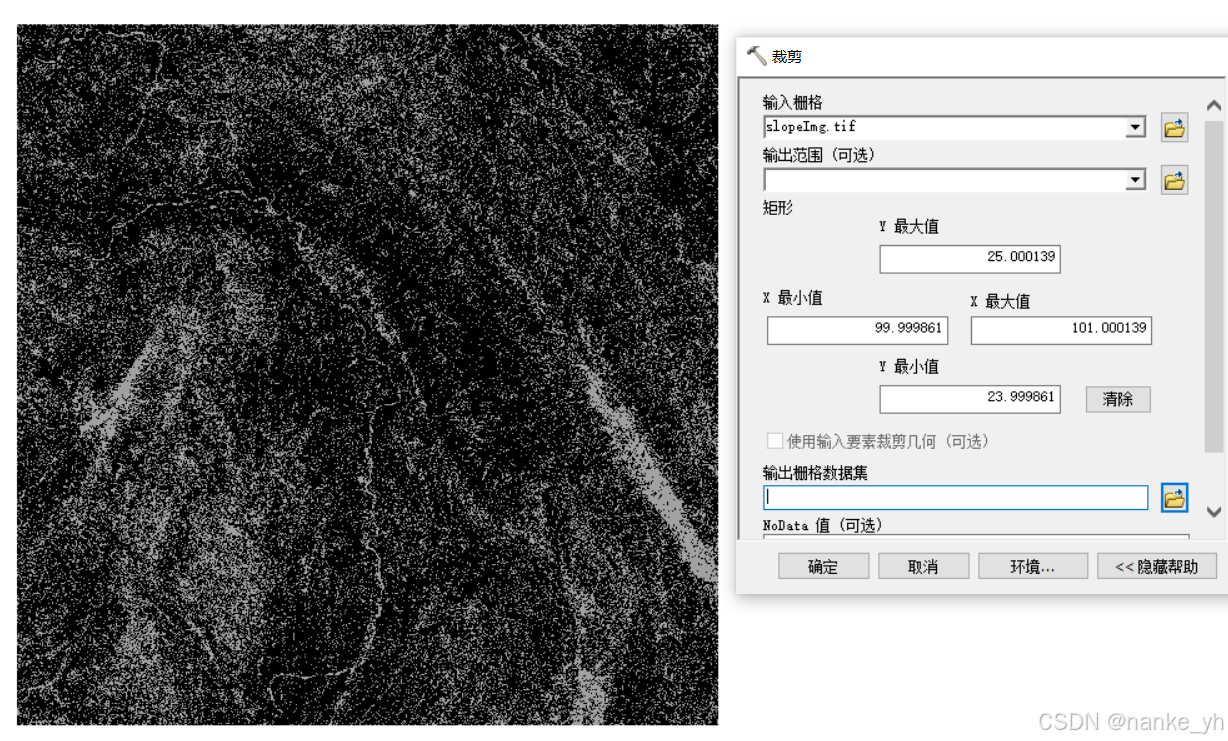
Task: Toggle use input features for clipping geometry
Action: (775, 441)
